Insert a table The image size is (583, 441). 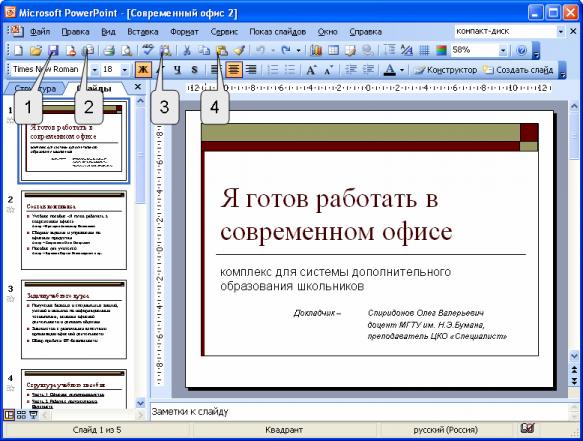[333, 50]
